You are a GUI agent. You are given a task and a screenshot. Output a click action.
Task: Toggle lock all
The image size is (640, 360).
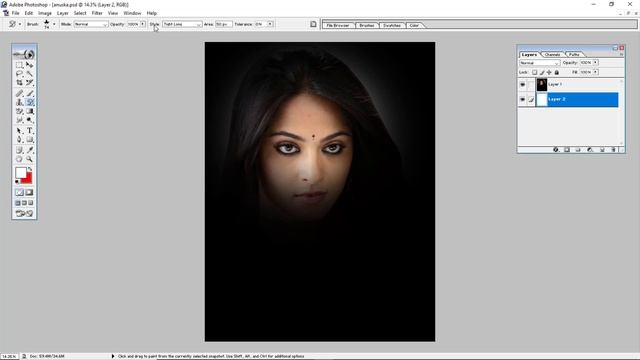(x=557, y=72)
